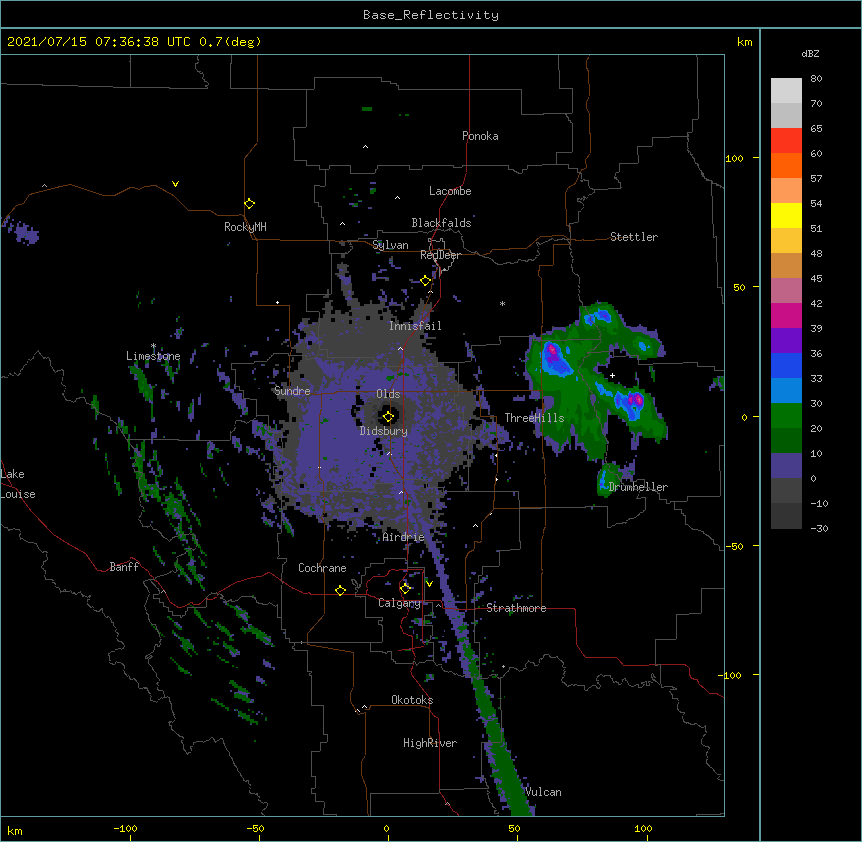The image size is (862, 842).
Task: Select the Strathmore label
Action: click(516, 608)
